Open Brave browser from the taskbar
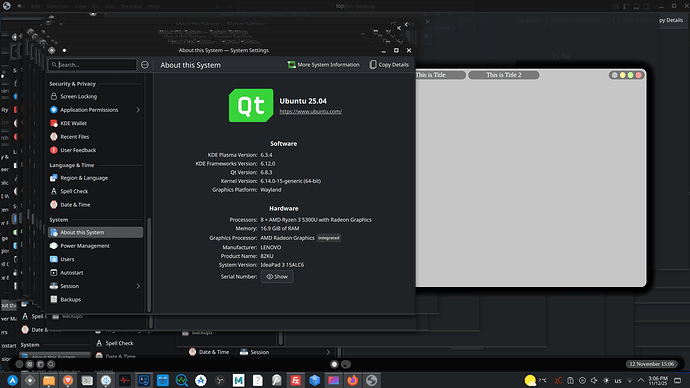Screen dimensions: 690x388 click(68, 380)
